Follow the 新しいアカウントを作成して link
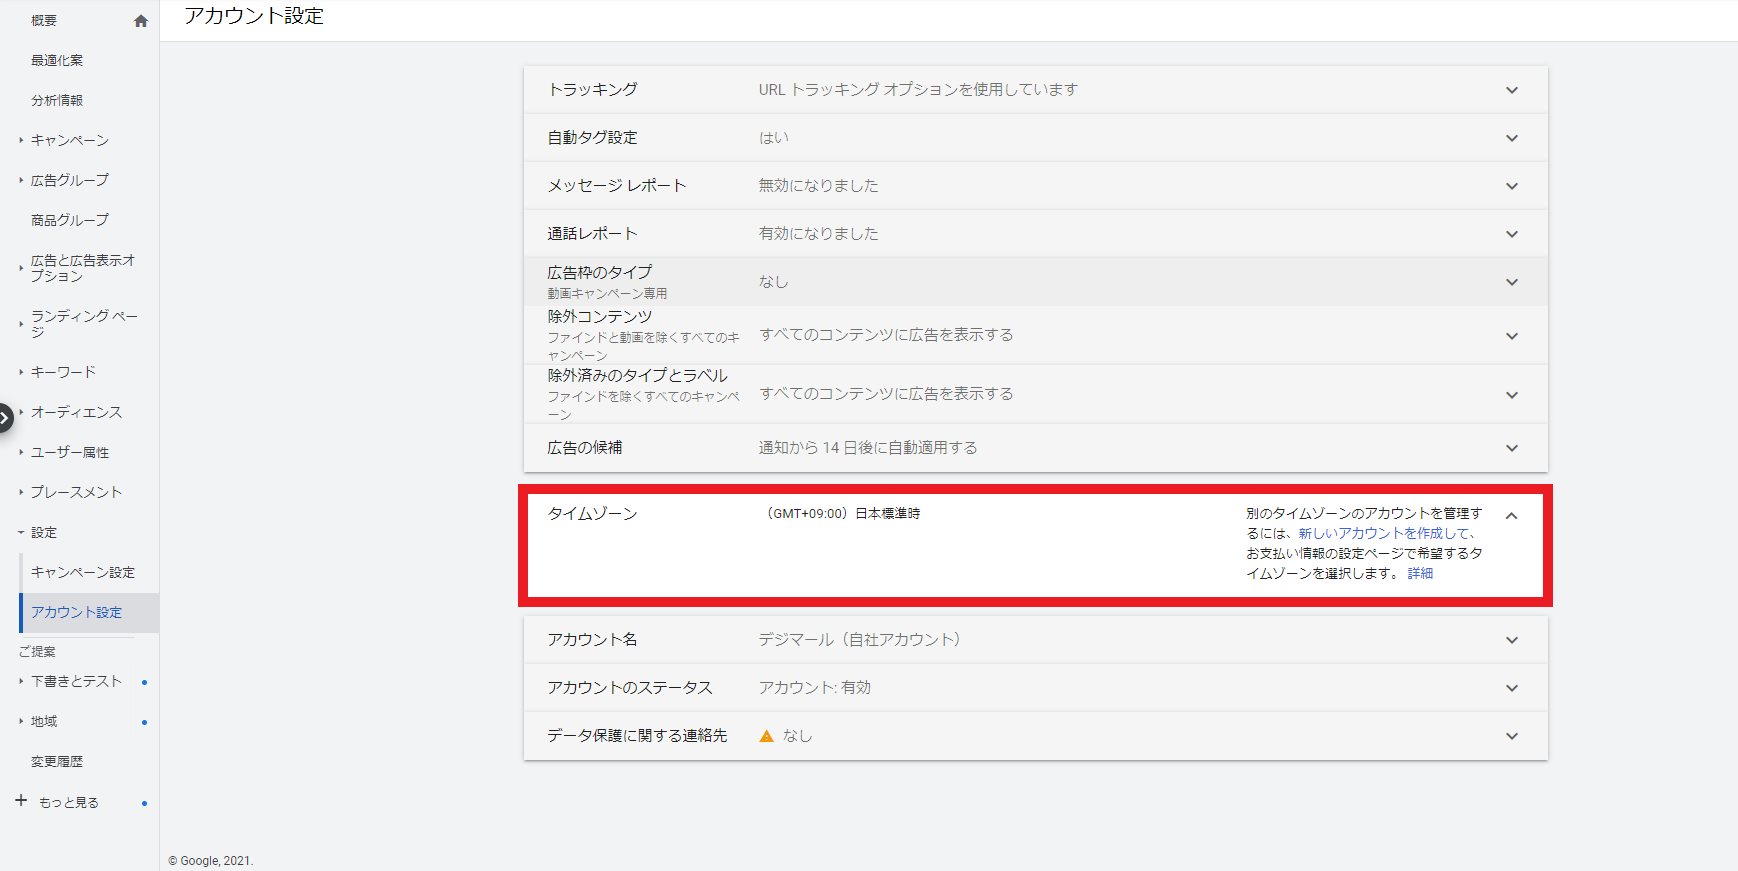The height and width of the screenshot is (871, 1738). 1386,534
